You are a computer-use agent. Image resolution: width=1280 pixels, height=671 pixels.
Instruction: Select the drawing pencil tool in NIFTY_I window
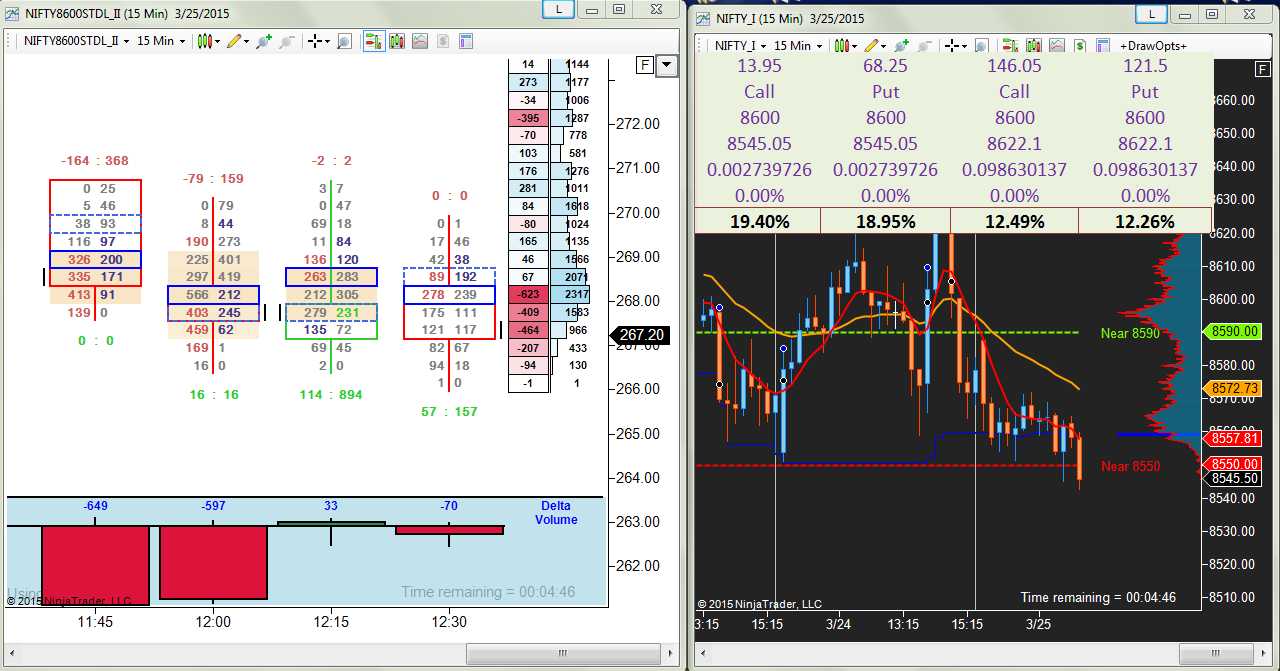872,45
